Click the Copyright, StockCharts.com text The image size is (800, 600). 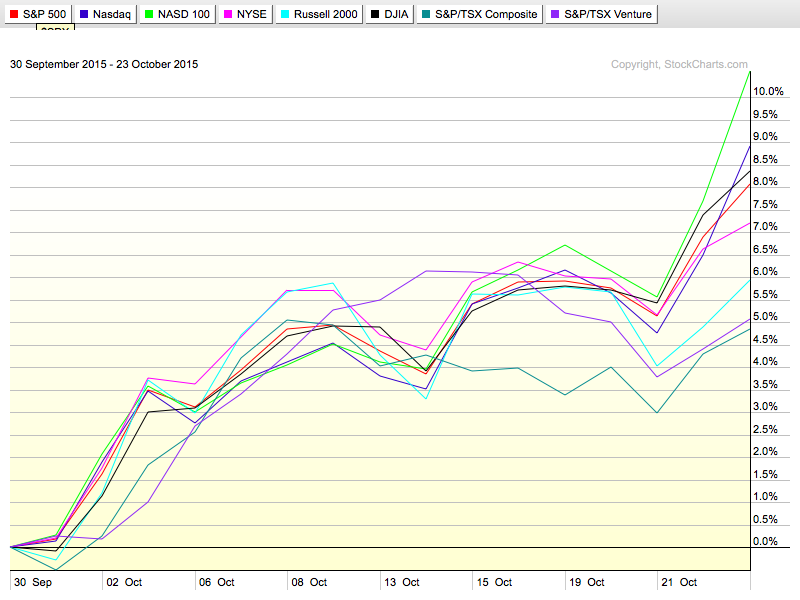point(679,64)
